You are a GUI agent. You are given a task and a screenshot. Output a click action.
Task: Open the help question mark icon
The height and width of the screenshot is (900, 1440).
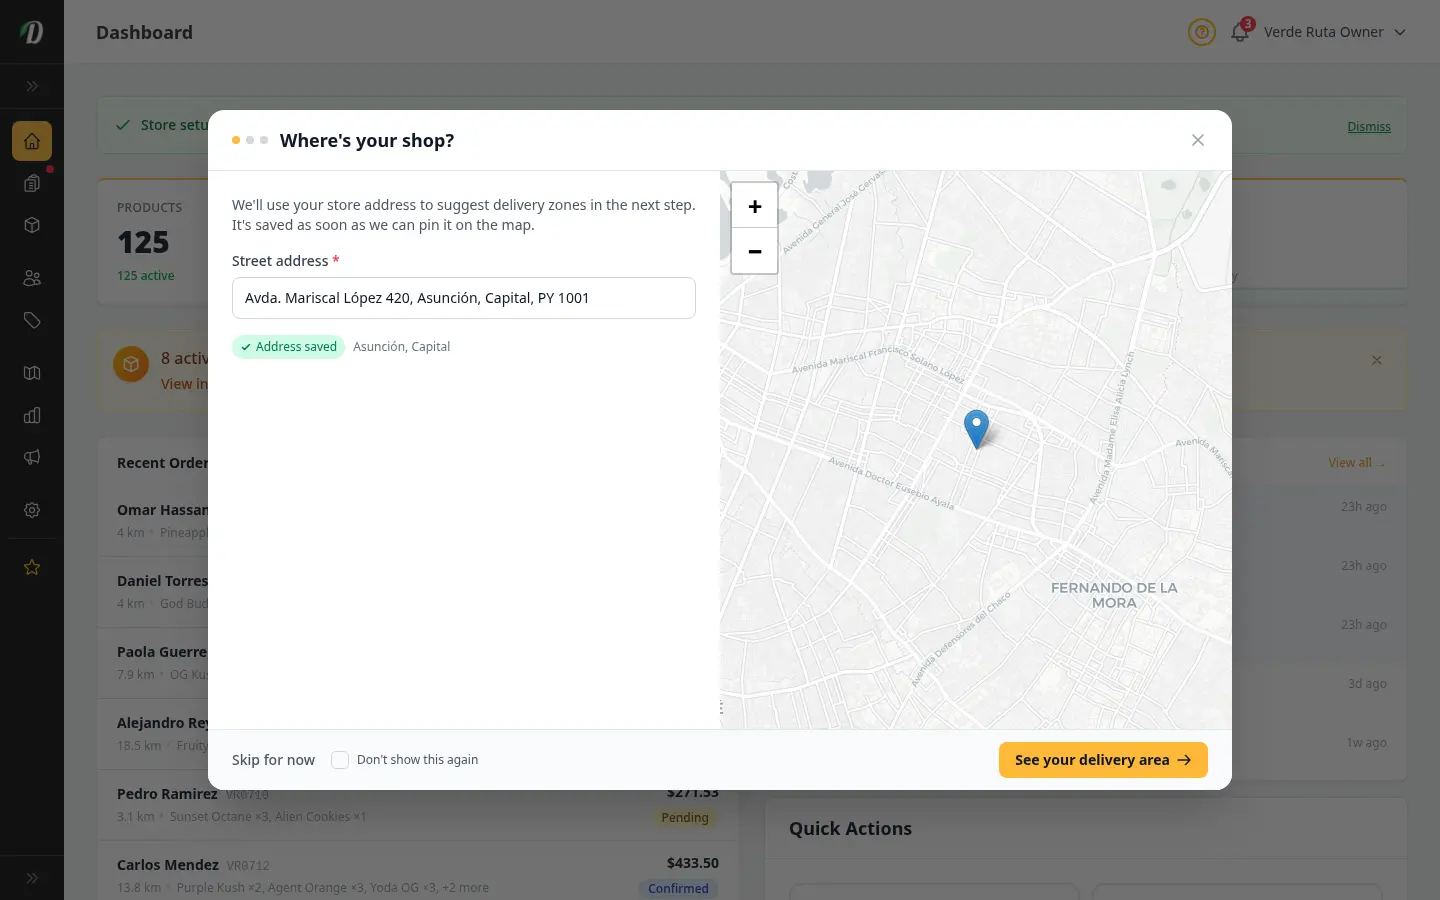(x=1202, y=32)
